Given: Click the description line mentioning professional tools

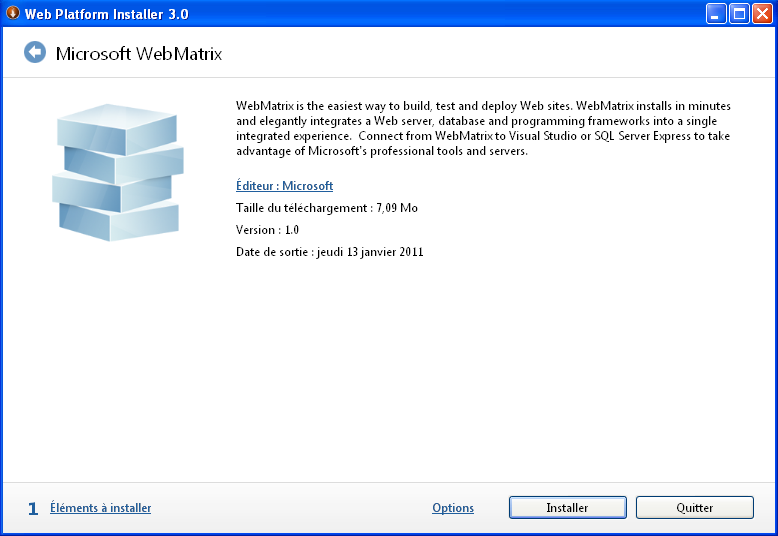Looking at the screenshot, I should [x=381, y=151].
